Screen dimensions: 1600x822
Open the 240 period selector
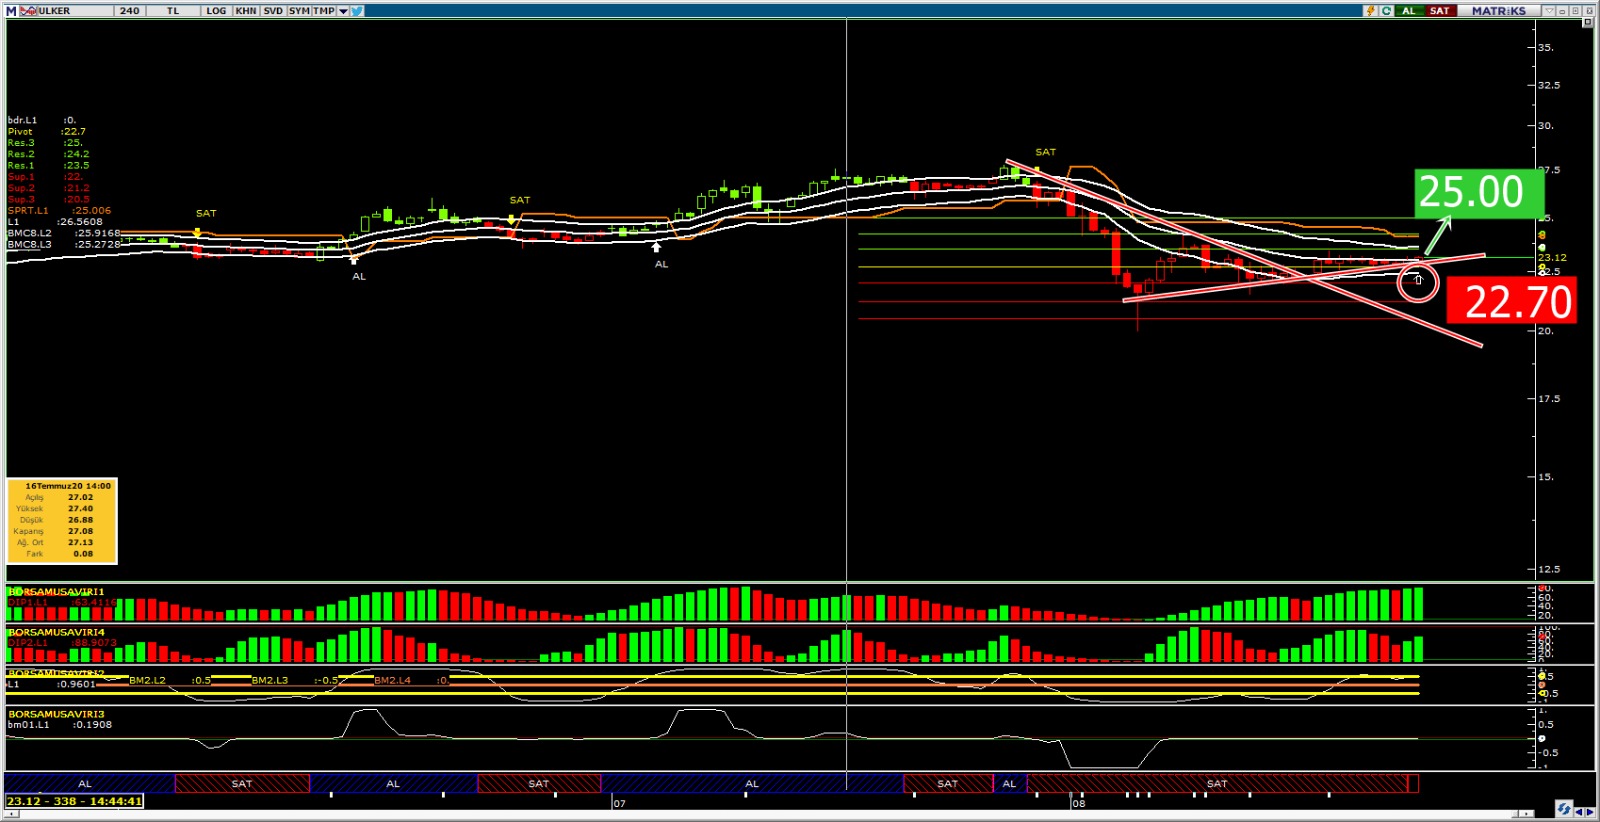point(130,11)
